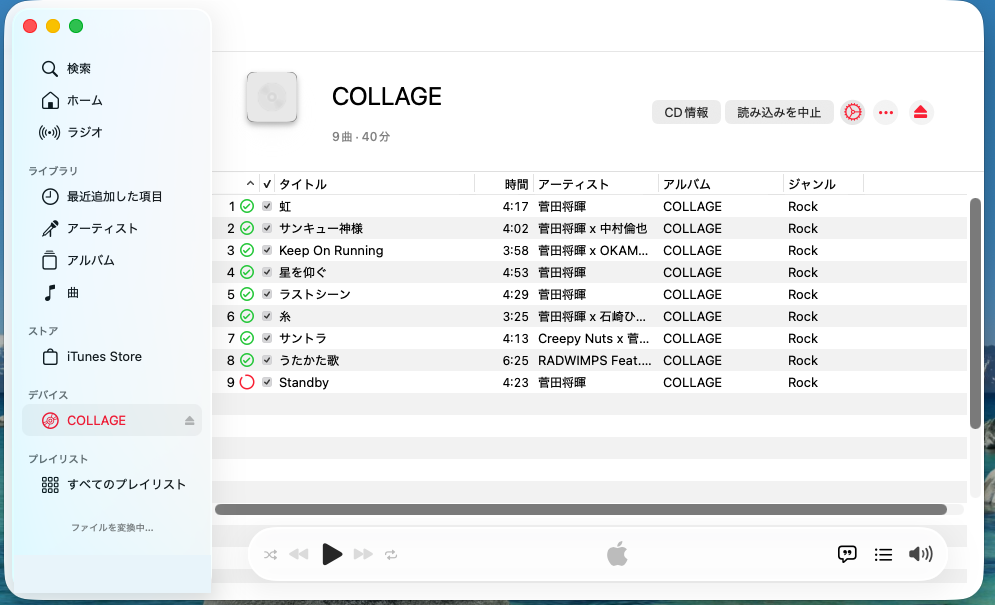
Task: Uncheck the checkbox for 虹
Action: coord(267,206)
